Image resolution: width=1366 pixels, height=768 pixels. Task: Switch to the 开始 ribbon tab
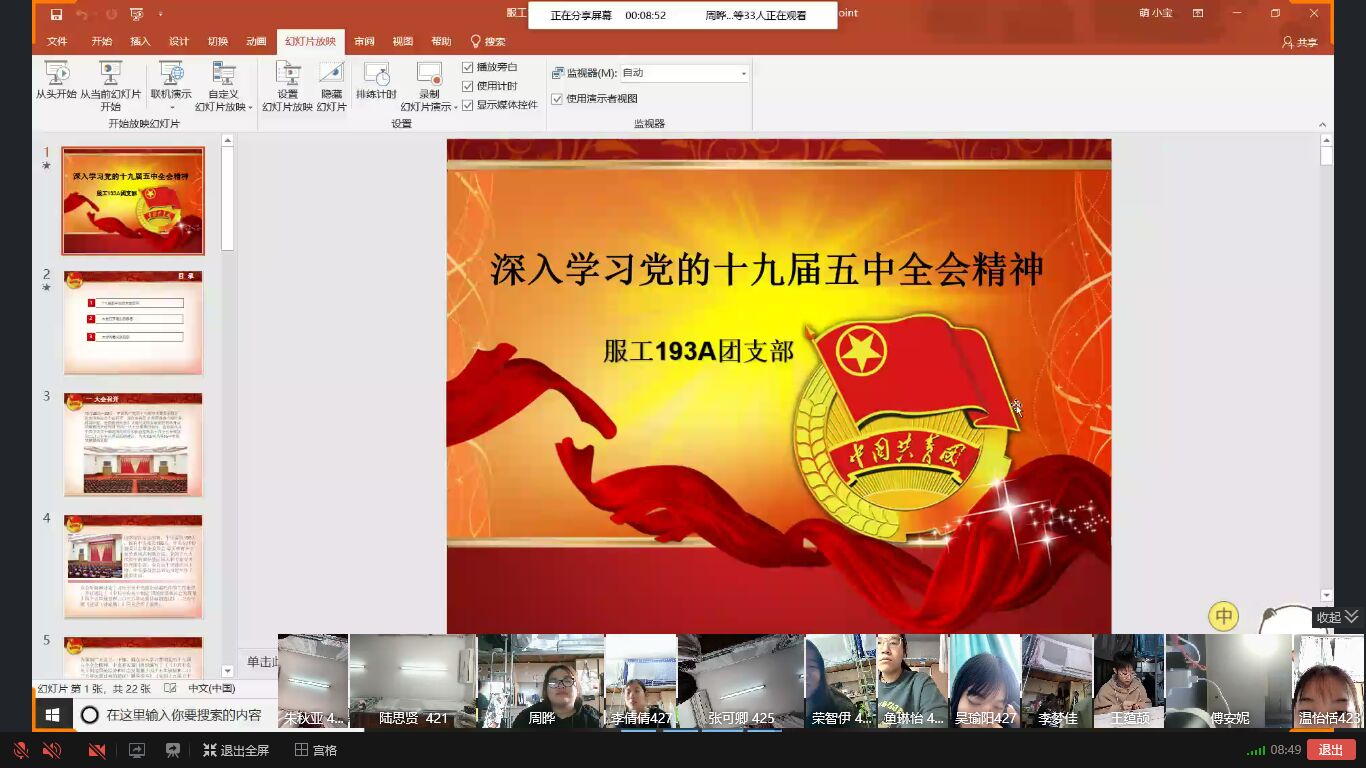(x=102, y=42)
